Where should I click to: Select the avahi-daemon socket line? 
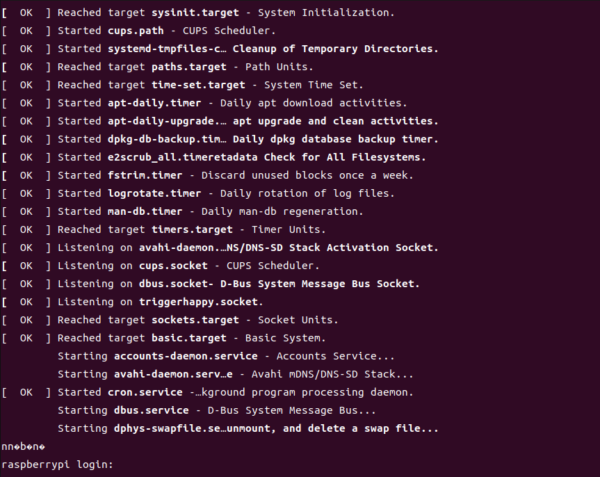tap(220, 248)
